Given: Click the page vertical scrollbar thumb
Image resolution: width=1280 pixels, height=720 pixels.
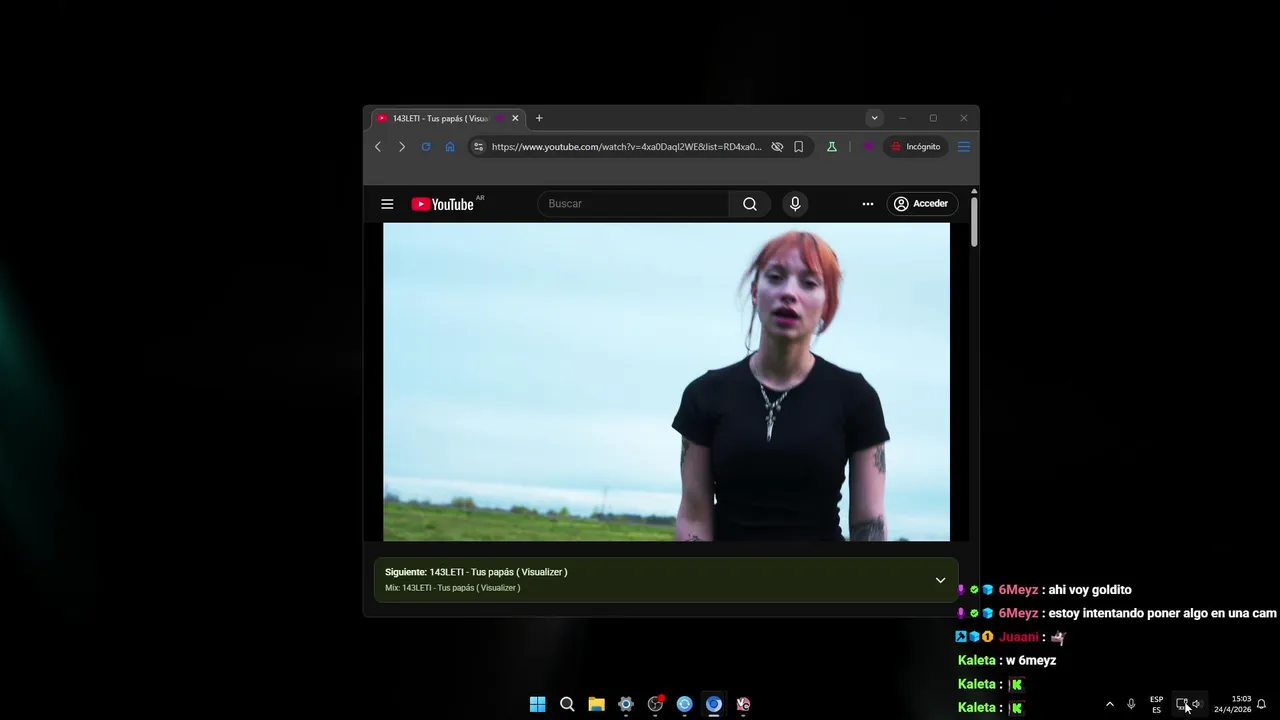Looking at the screenshot, I should [x=974, y=222].
